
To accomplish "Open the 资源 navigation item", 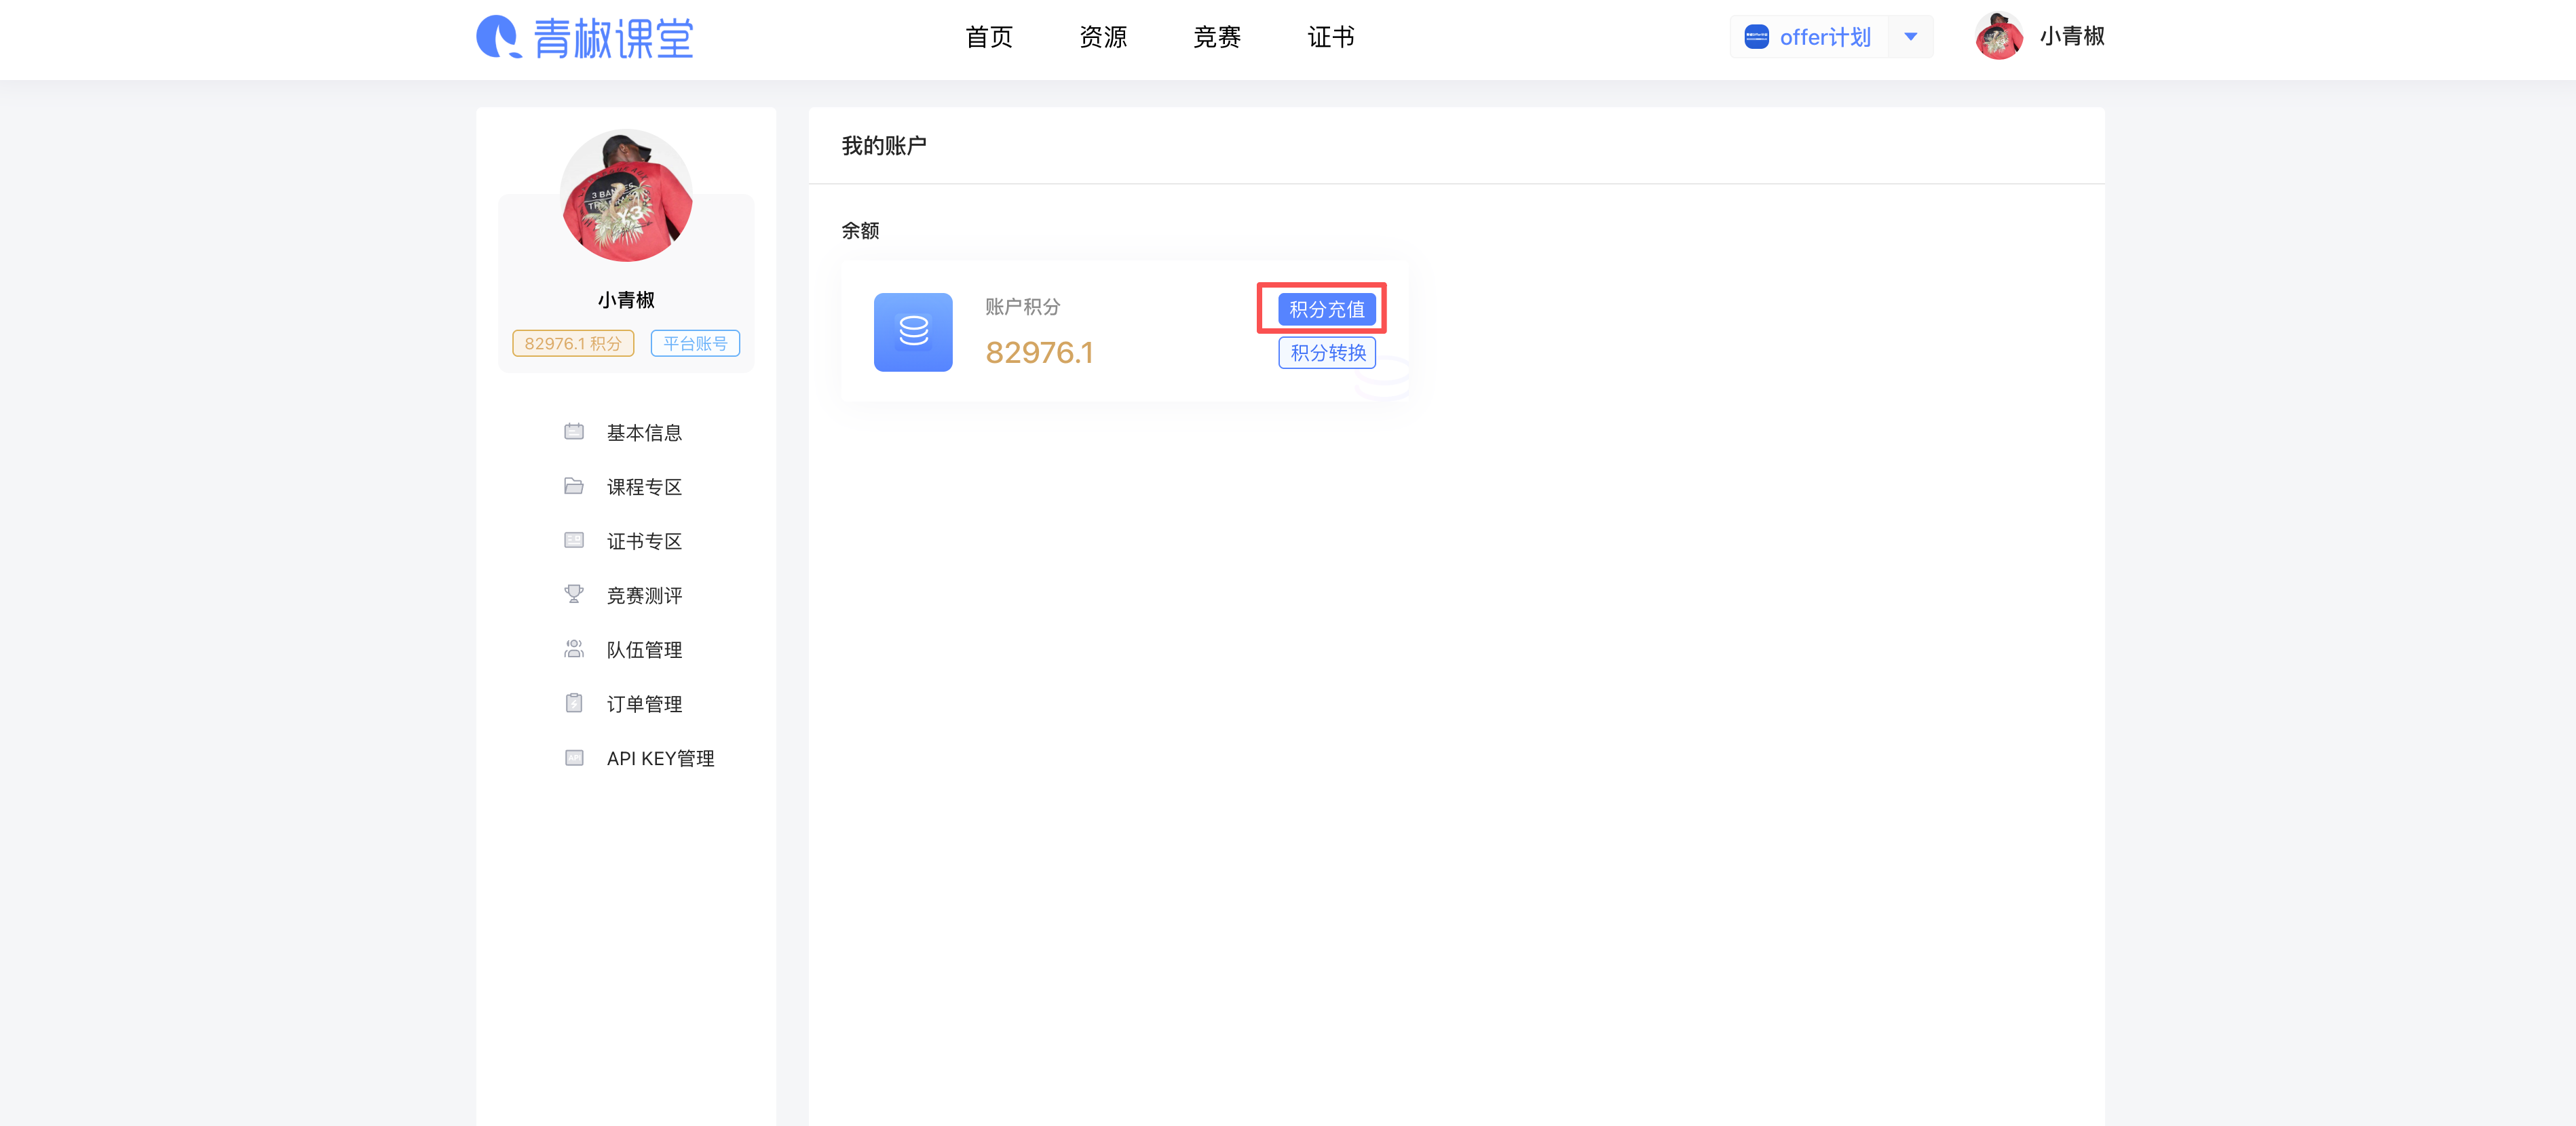I will 1103,37.
